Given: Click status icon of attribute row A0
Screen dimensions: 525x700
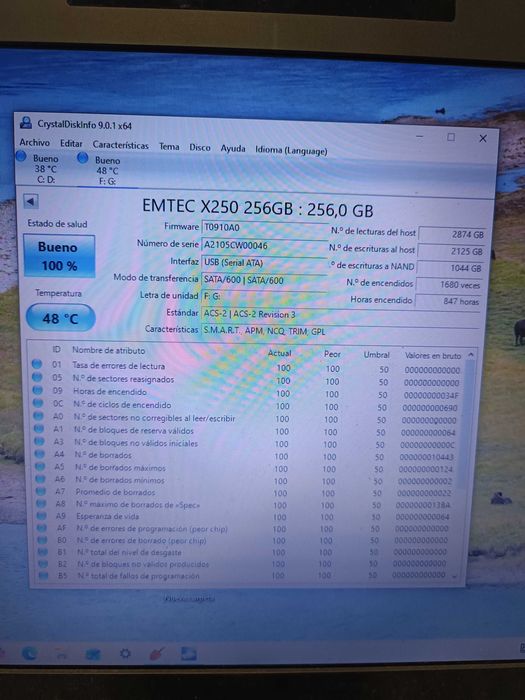Looking at the screenshot, I should tap(39, 416).
